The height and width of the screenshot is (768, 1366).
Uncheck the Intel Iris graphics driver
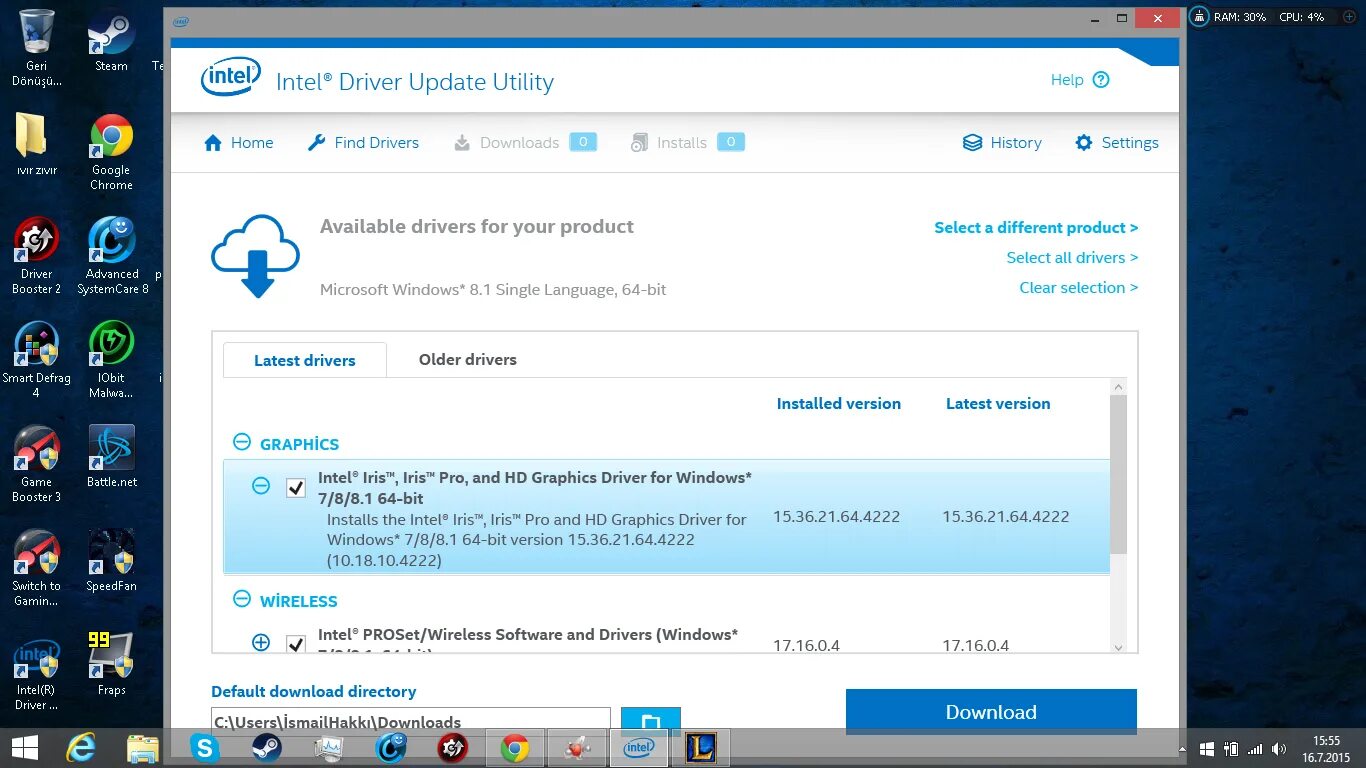[x=296, y=488]
